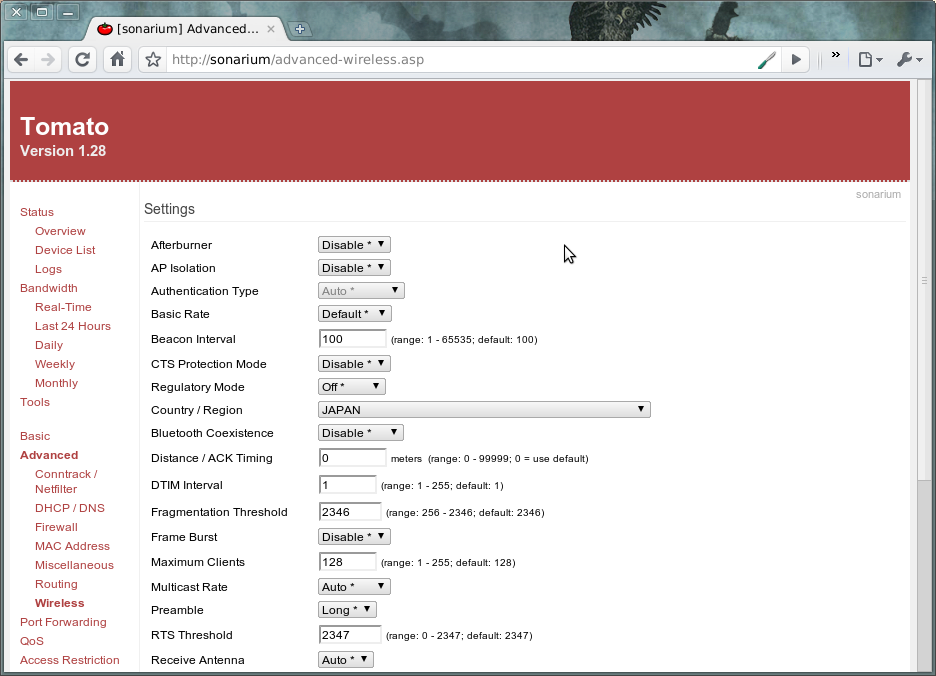Screen dimensions: 936x676
Task: Click the vertical page scrollbar
Action: pos(924,280)
